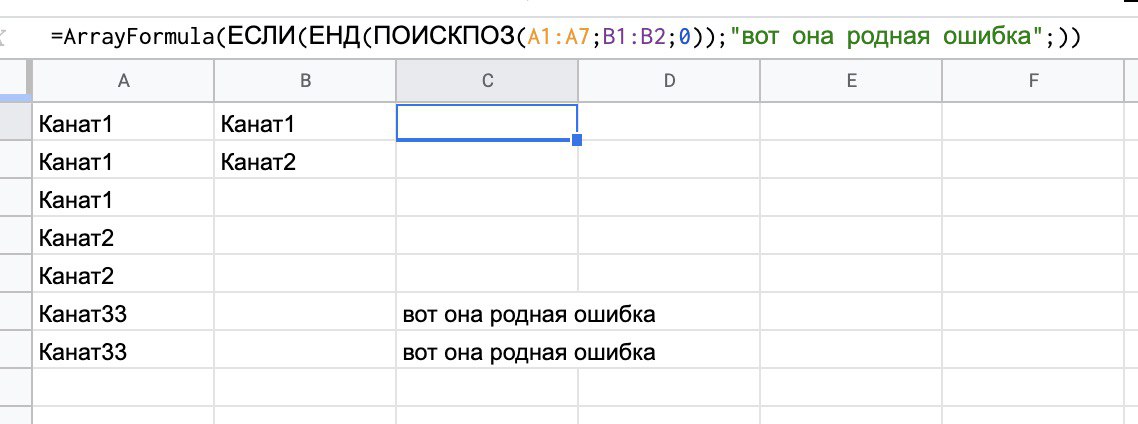Select cell A7 with Канат33
Image resolution: width=1138 pixels, height=424 pixels.
[x=124, y=352]
